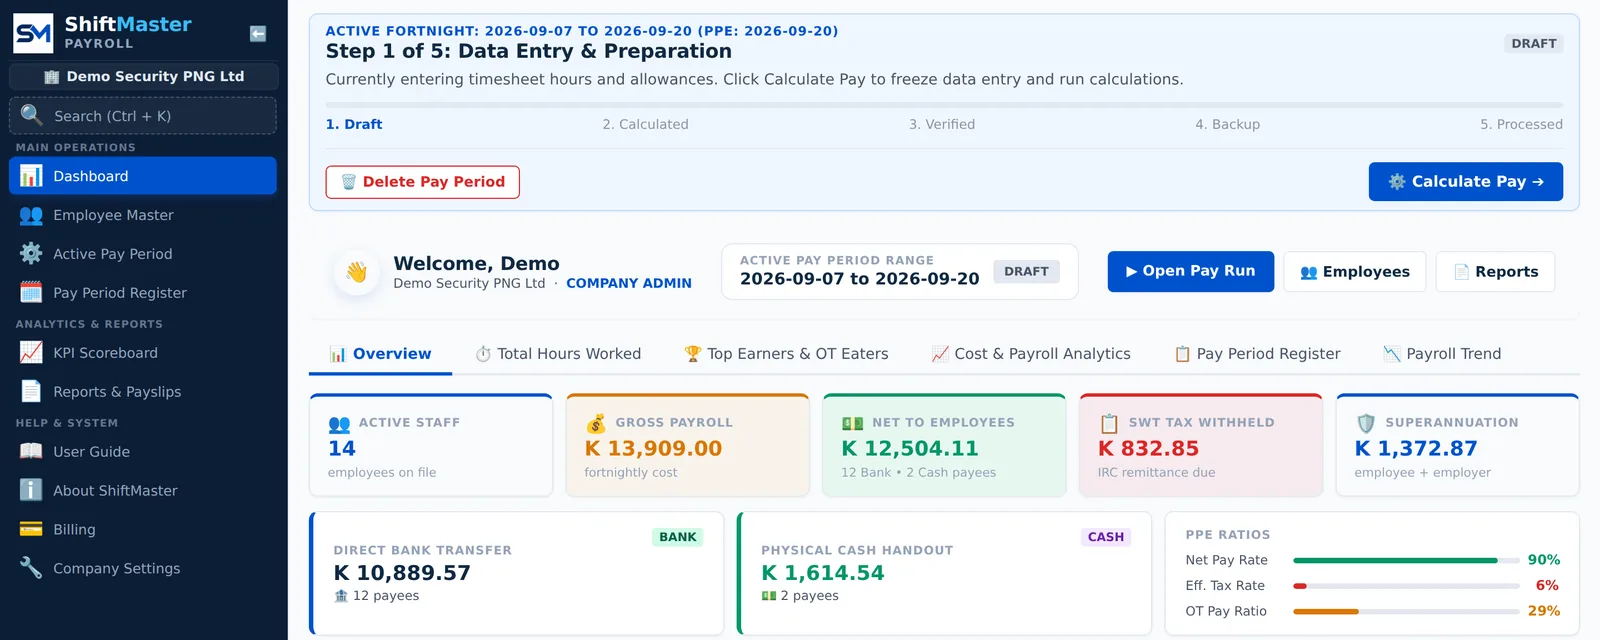1600x640 pixels.
Task: Click the K 13,909.00 gross payroll value
Action: pyautogui.click(x=653, y=448)
